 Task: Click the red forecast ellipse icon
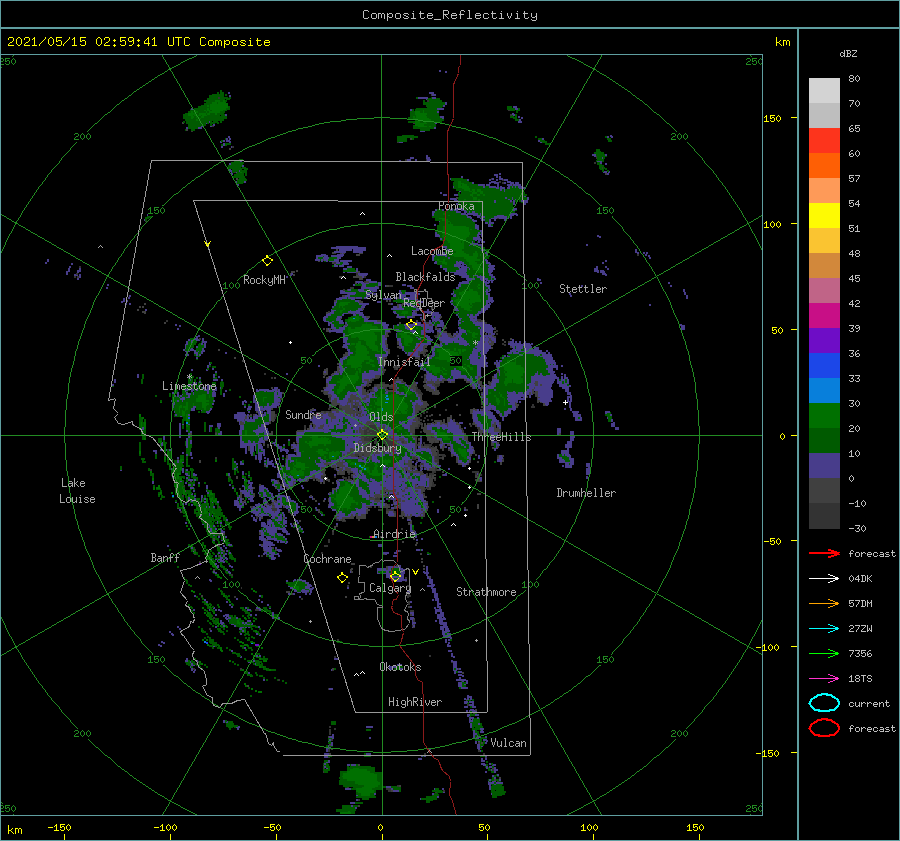pos(824,728)
